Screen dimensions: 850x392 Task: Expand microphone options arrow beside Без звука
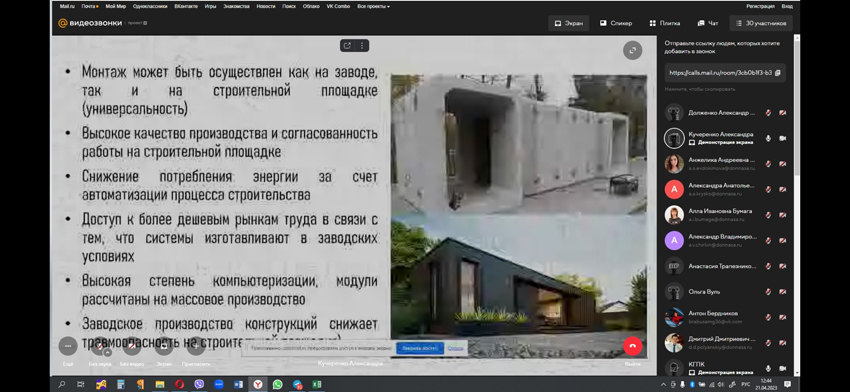(x=107, y=352)
